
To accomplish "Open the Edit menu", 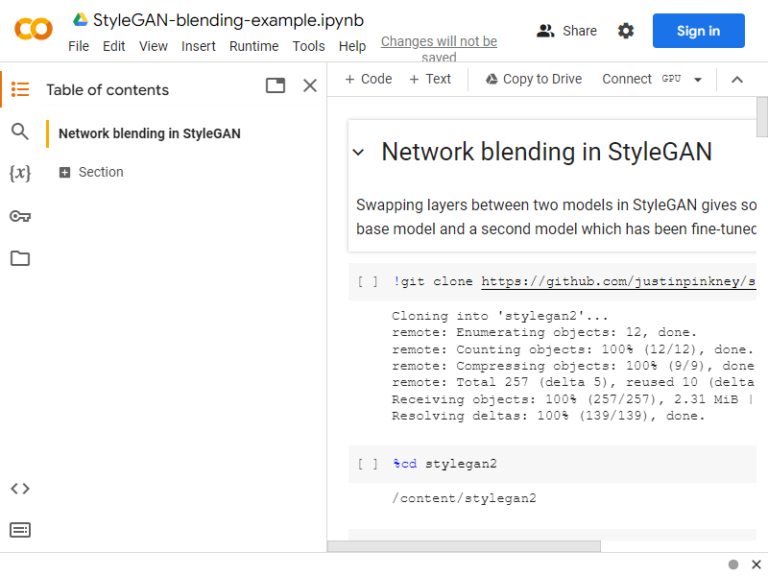I will [114, 46].
